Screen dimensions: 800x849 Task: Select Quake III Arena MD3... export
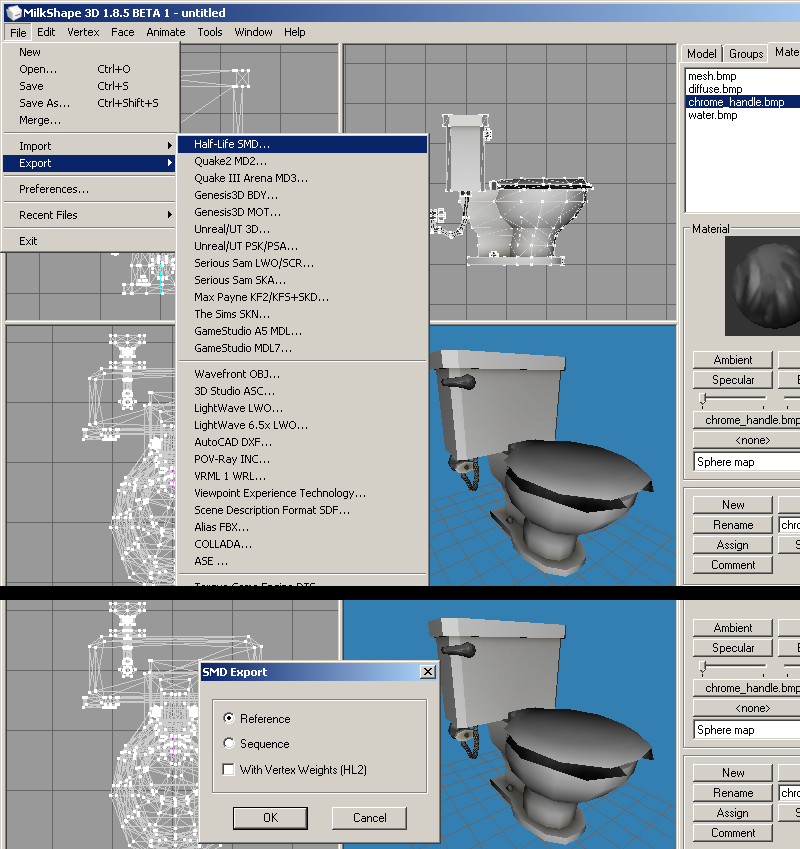(x=303, y=178)
